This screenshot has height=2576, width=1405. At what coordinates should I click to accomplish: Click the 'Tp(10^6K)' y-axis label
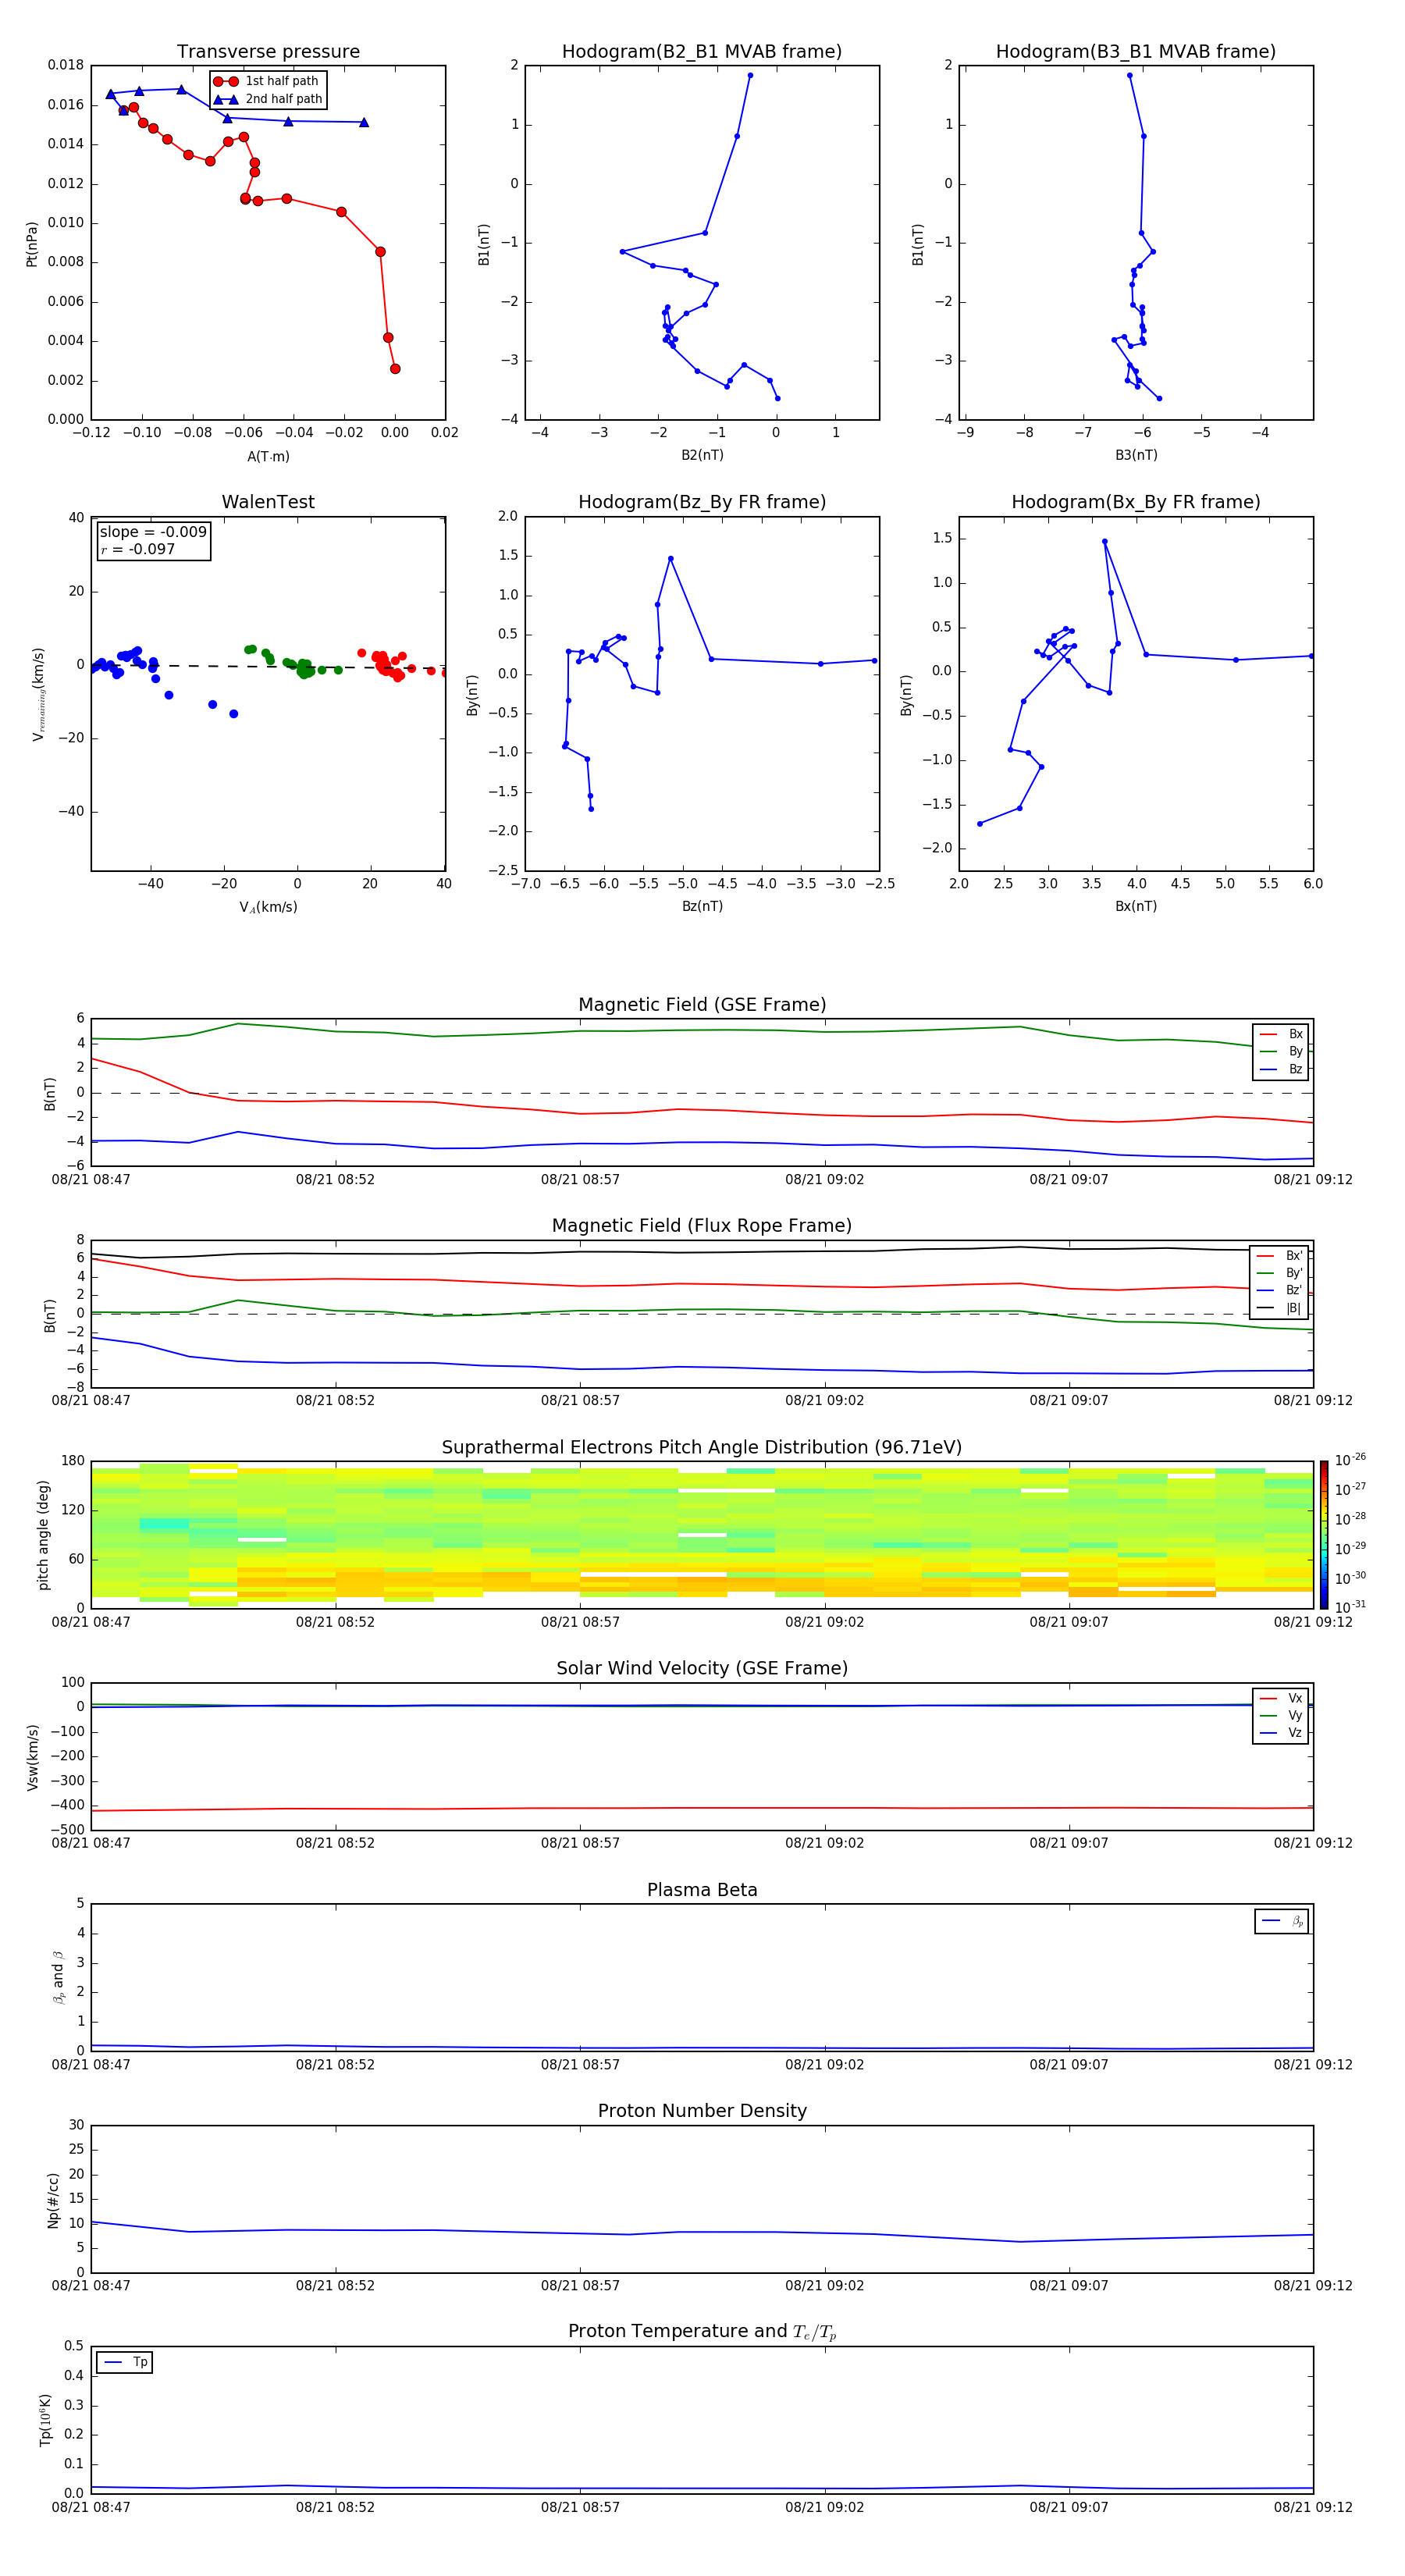click(45, 2420)
